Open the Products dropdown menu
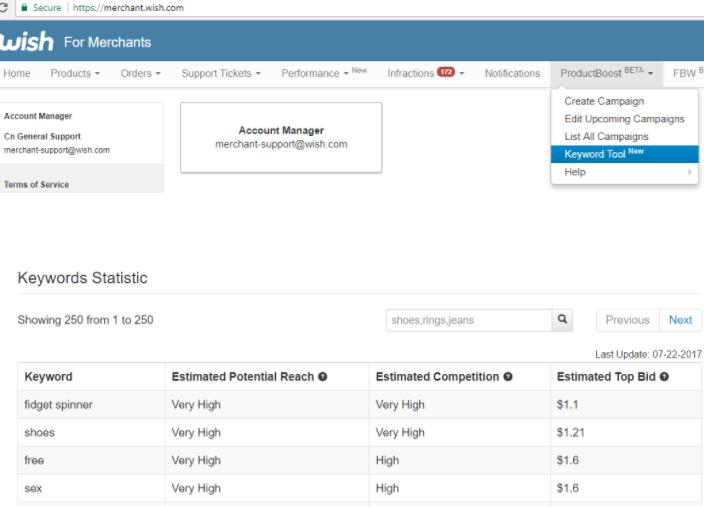The image size is (704, 508). [x=75, y=74]
